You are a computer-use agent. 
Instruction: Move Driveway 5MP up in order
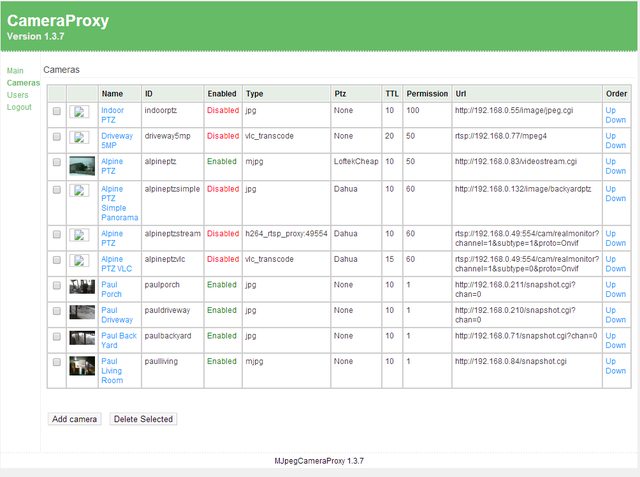611,136
